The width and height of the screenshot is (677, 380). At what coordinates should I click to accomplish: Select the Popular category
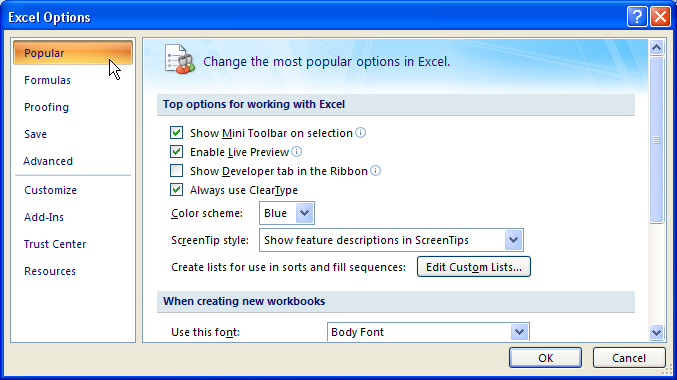[73, 53]
